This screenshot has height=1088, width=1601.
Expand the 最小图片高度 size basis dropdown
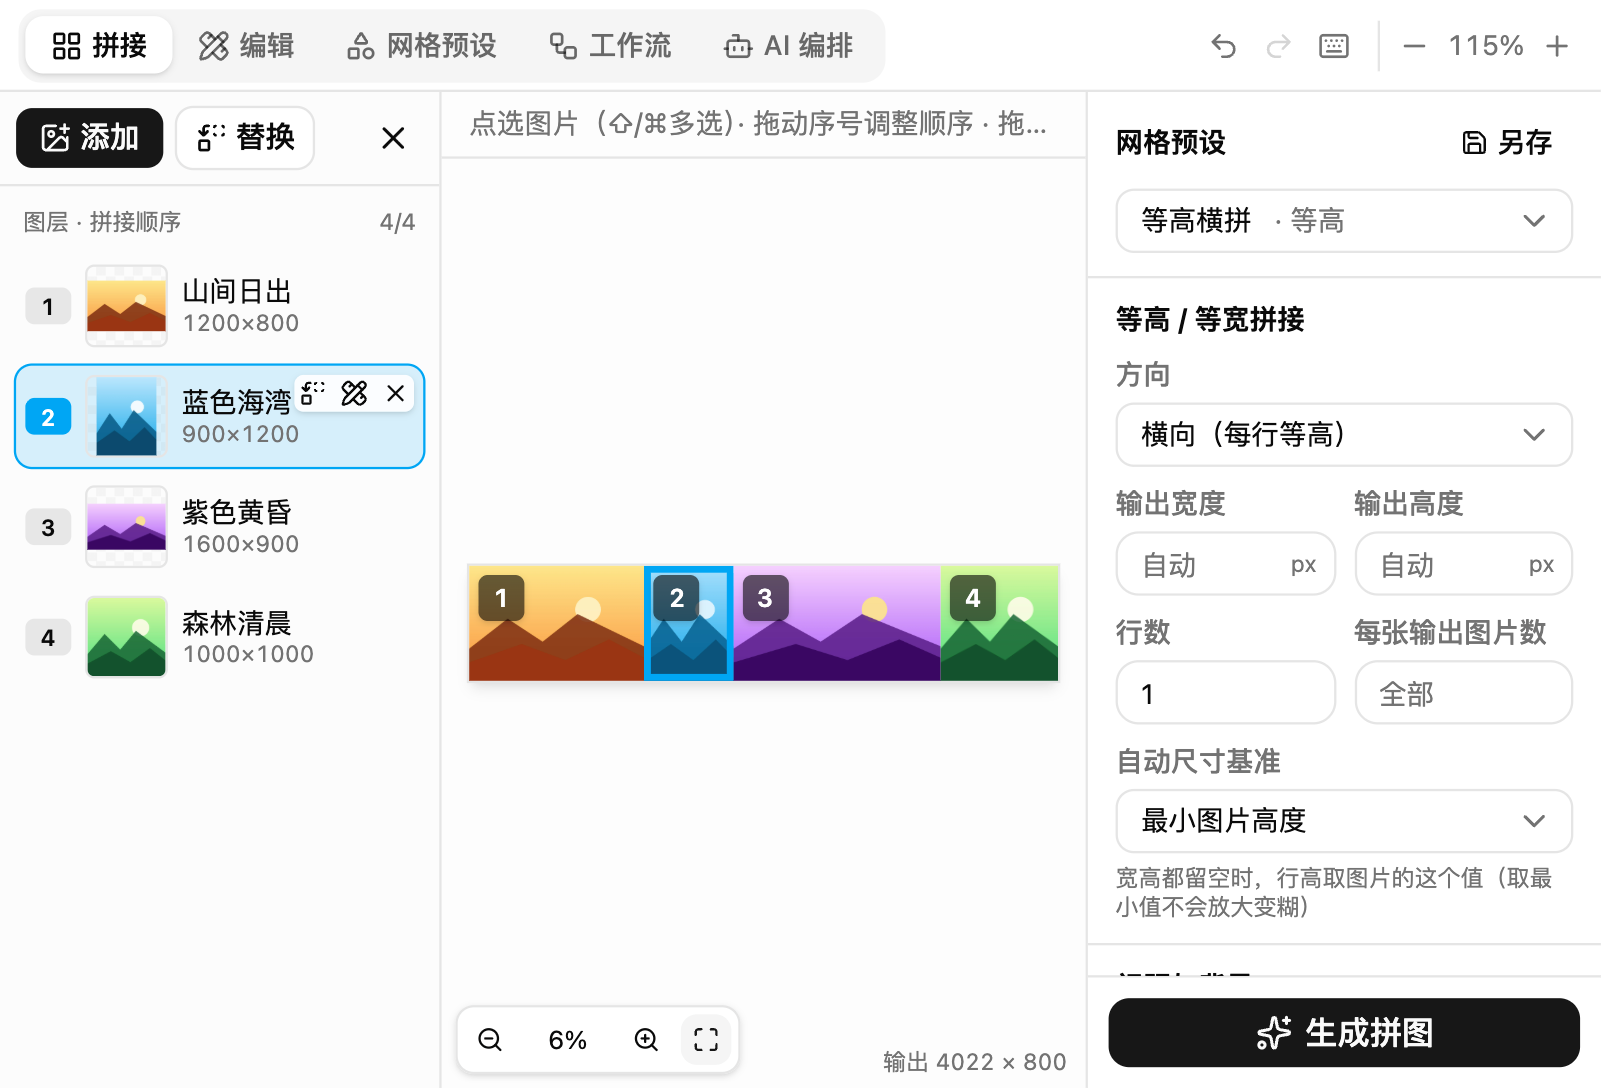click(x=1344, y=821)
